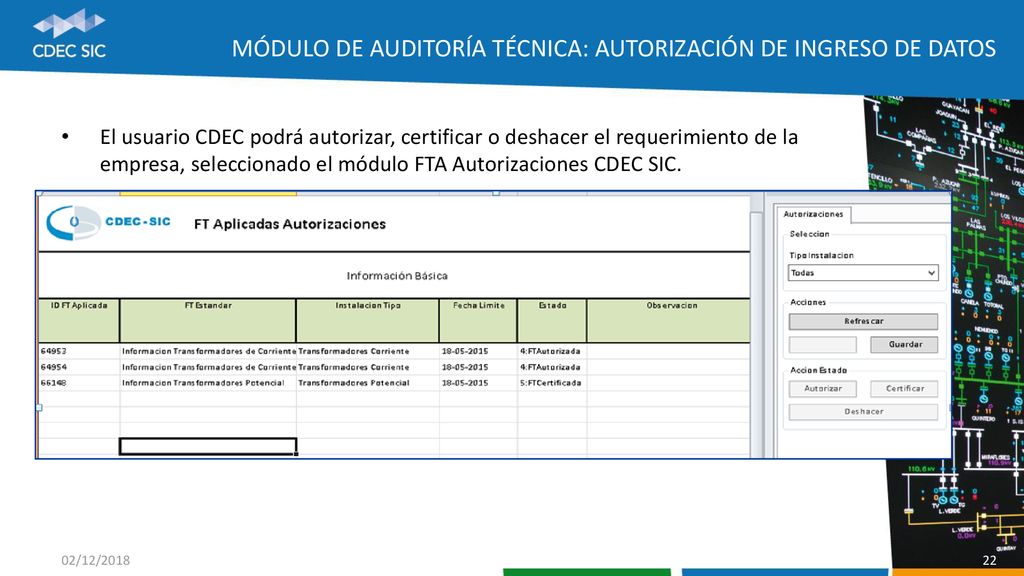Viewport: 1024px width, 576px height.
Task: Click the Fecha Limite column header
Action: click(x=478, y=320)
